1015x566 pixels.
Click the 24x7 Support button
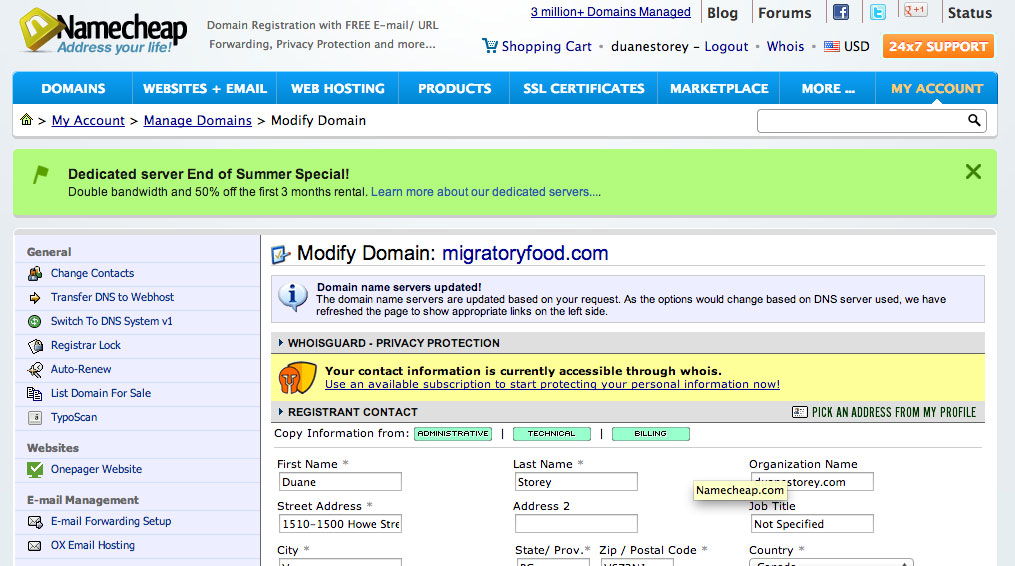938,47
